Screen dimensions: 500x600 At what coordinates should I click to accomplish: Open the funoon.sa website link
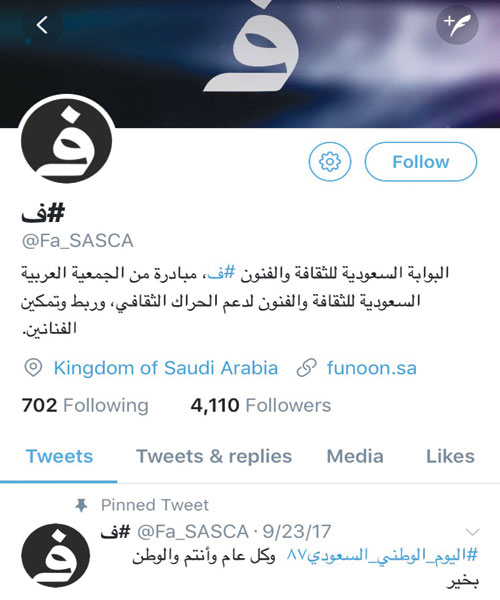coord(371,368)
